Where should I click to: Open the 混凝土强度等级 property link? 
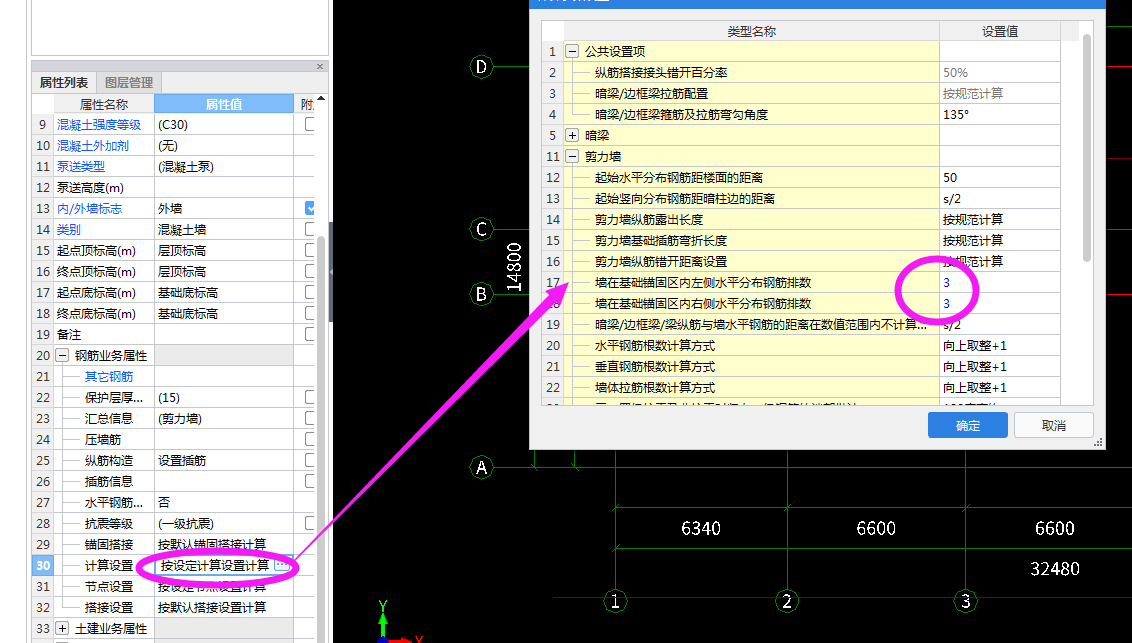(x=99, y=125)
